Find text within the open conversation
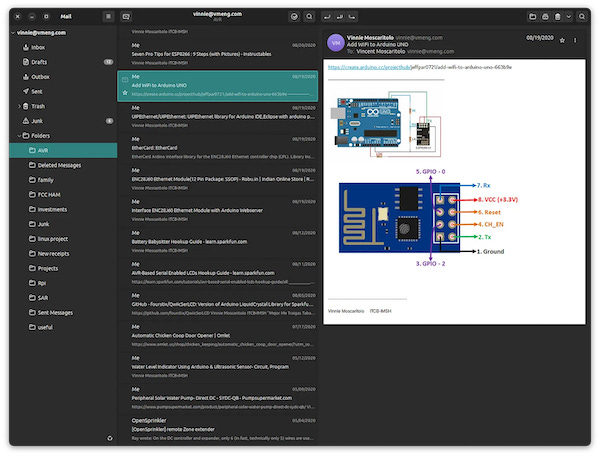The width and height of the screenshot is (600, 456). pyautogui.click(x=582, y=16)
